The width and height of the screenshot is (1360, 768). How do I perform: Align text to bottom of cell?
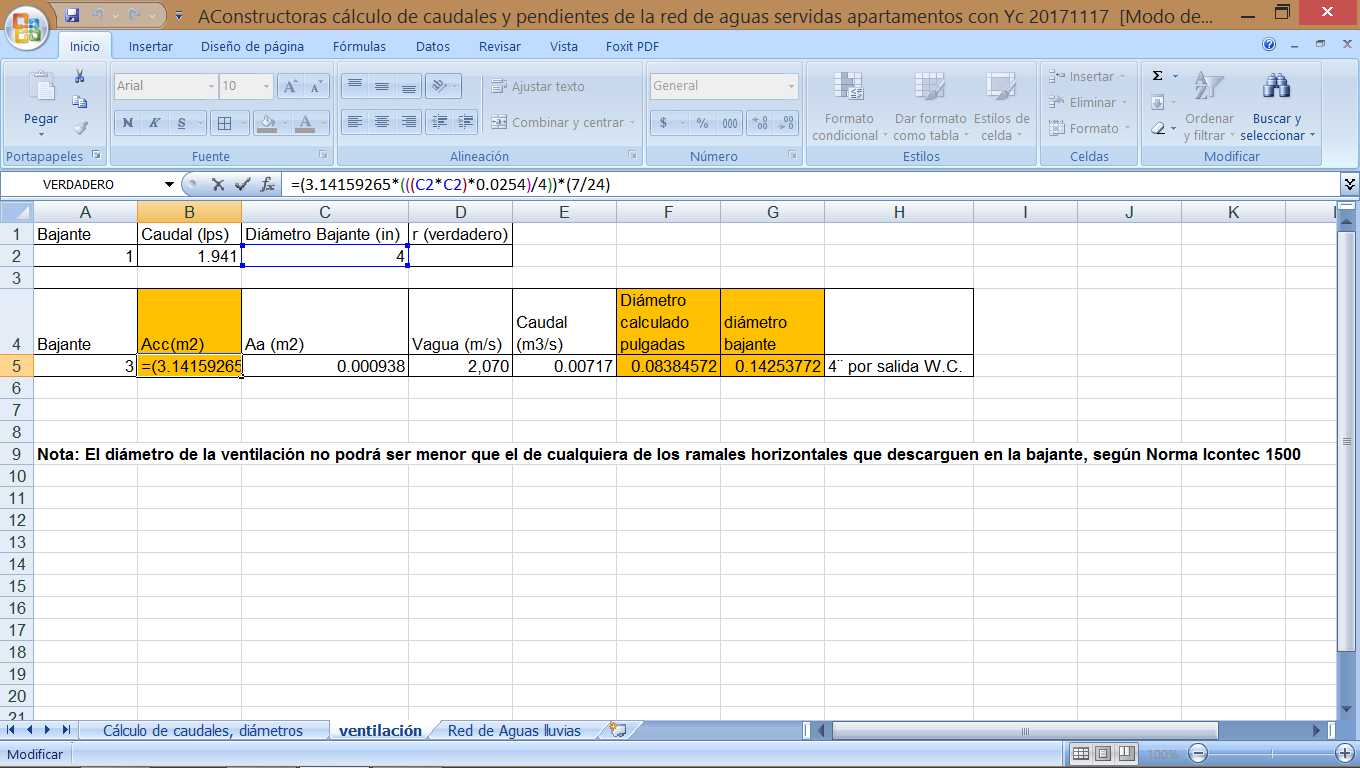tap(408, 86)
